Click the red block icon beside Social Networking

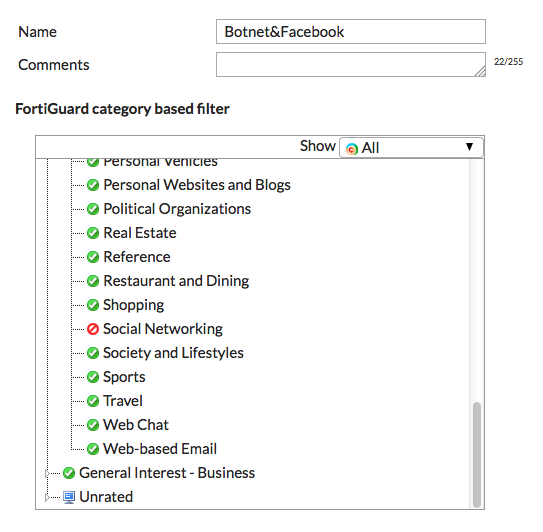click(x=93, y=329)
